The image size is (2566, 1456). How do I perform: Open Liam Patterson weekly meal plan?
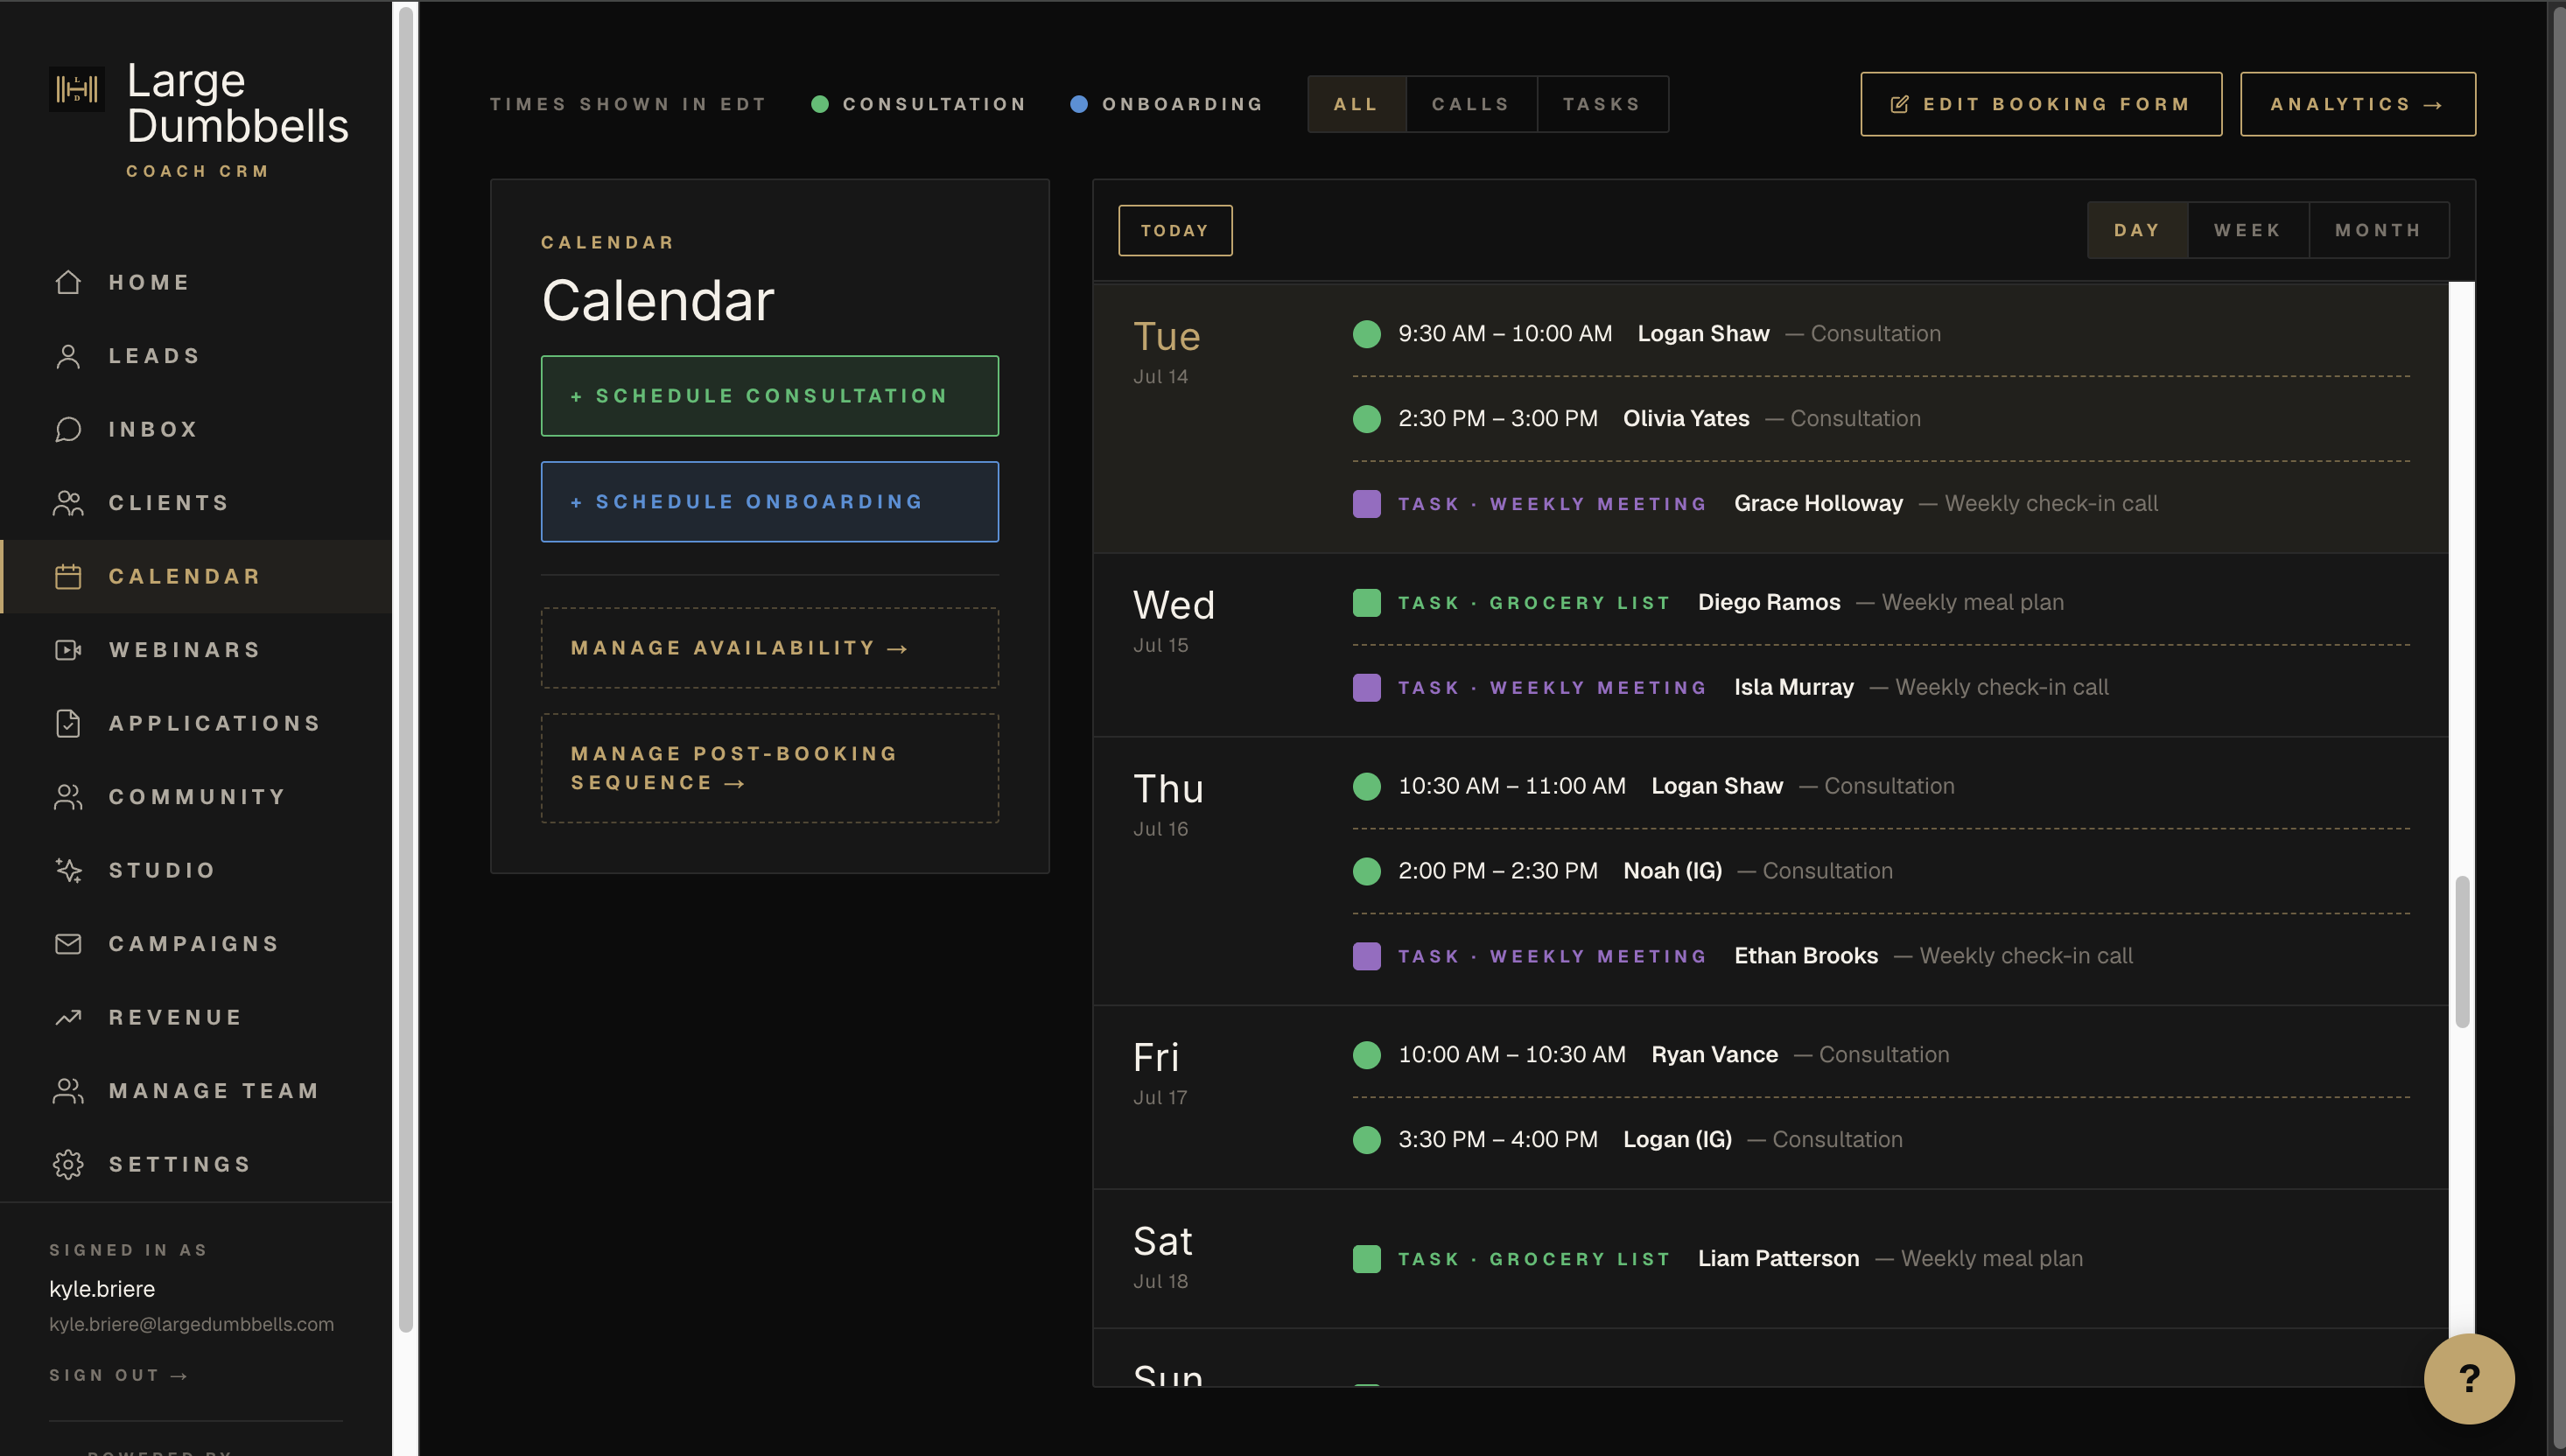coord(1880,1258)
